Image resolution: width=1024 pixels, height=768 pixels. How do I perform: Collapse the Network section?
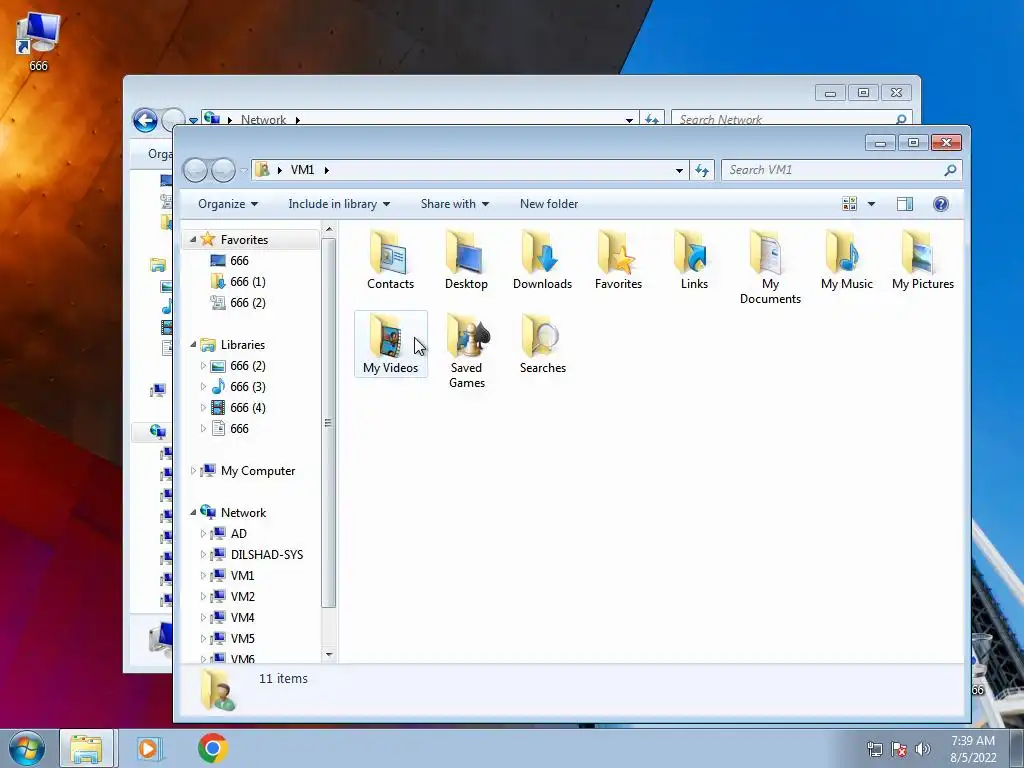[193, 513]
